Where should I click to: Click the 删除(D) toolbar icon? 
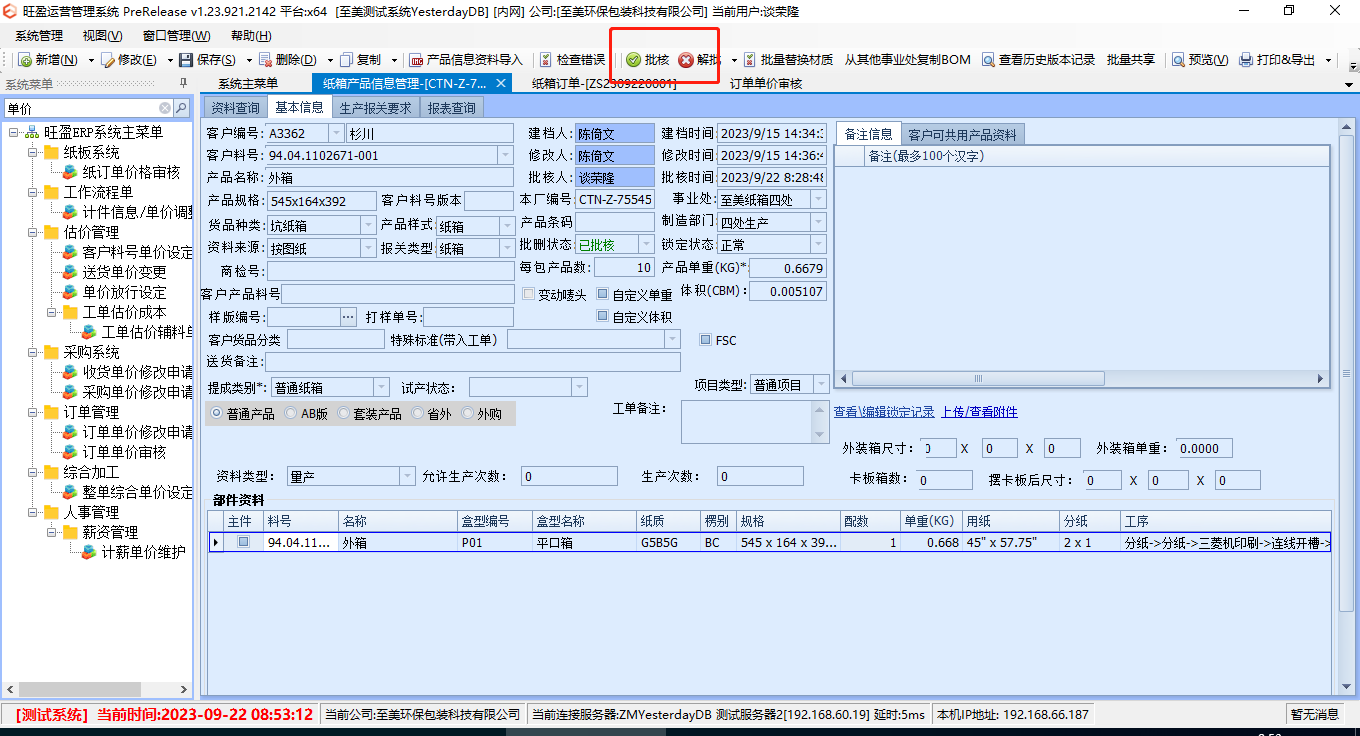(x=265, y=60)
